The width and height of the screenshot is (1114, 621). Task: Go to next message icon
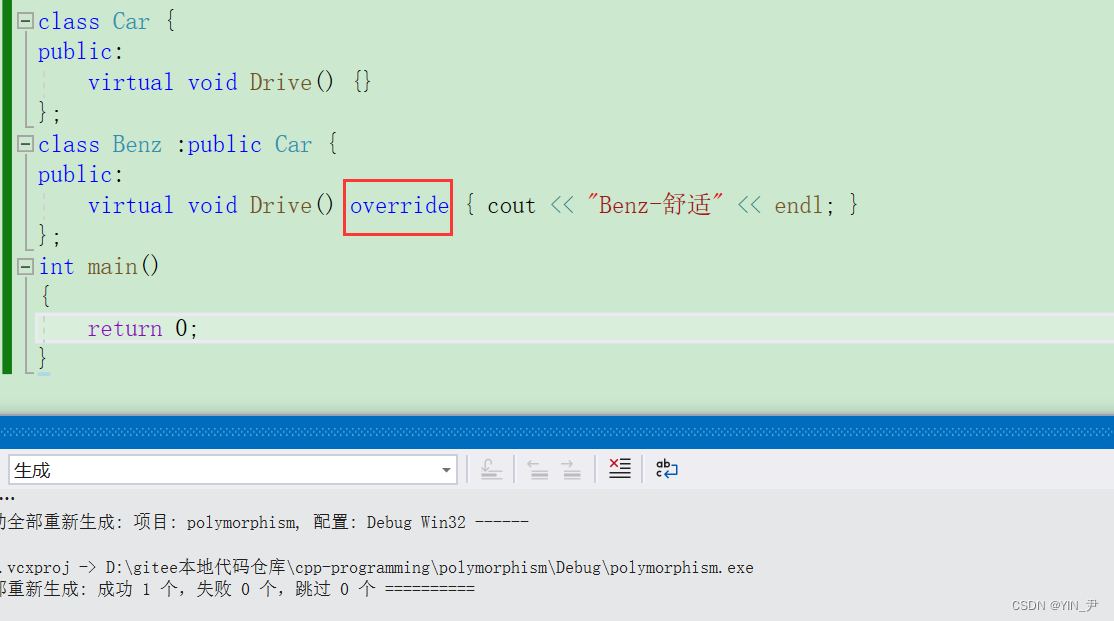[571, 469]
